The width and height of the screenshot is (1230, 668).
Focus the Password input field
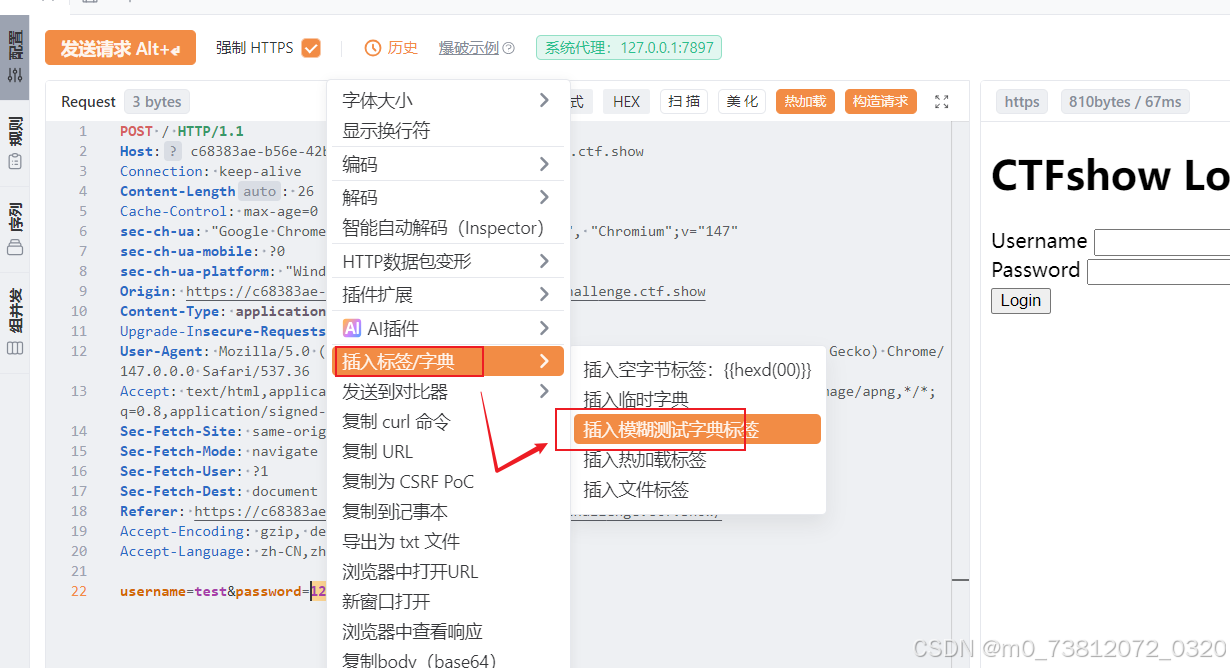tap(1158, 271)
